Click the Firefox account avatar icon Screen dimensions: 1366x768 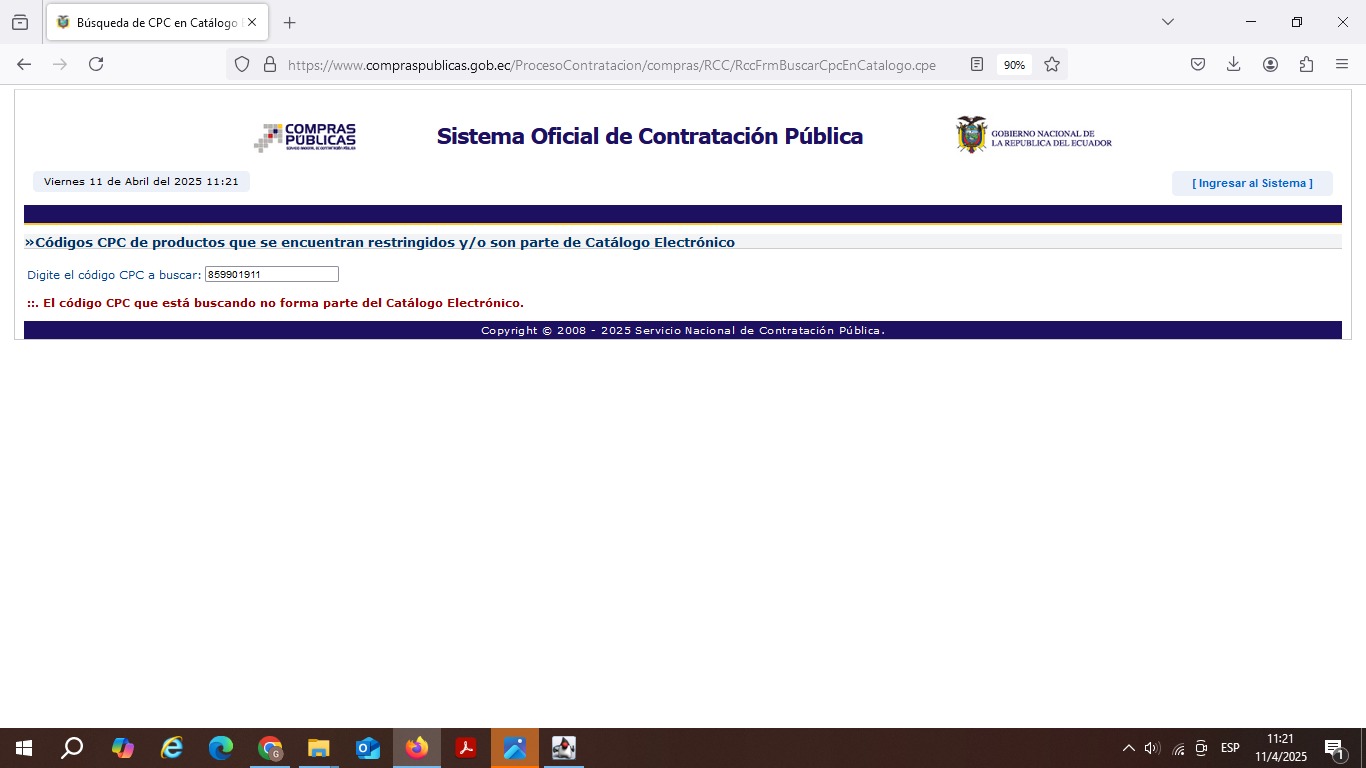[1270, 64]
